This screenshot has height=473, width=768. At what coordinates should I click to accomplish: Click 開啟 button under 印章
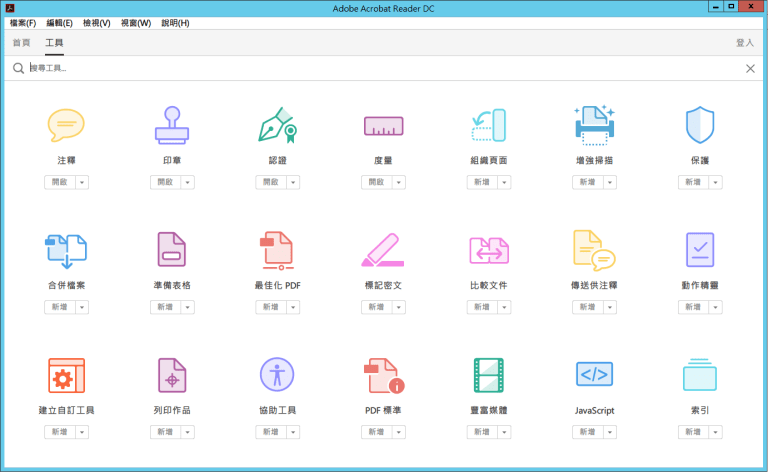[x=166, y=182]
